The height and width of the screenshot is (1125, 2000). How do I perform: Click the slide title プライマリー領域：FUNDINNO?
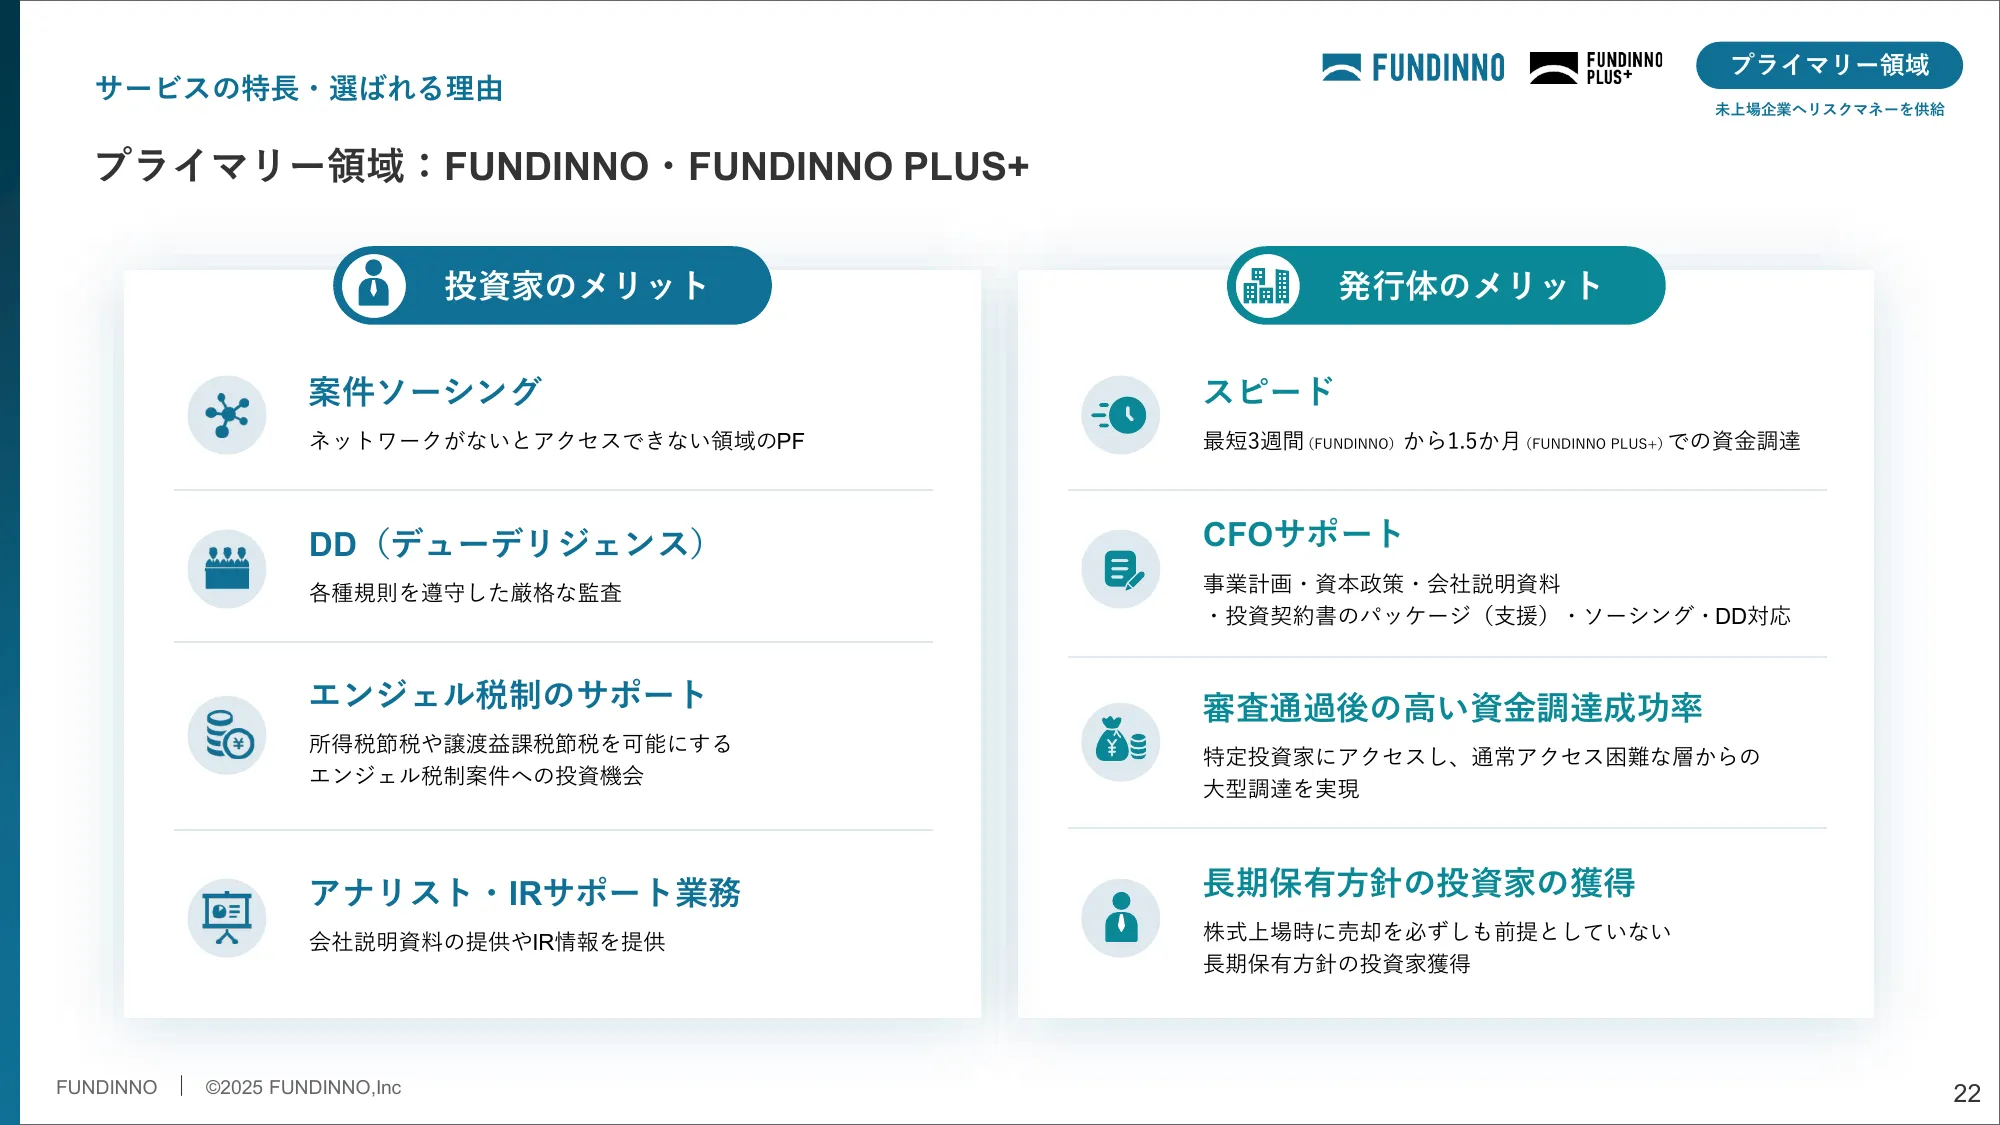click(x=562, y=166)
